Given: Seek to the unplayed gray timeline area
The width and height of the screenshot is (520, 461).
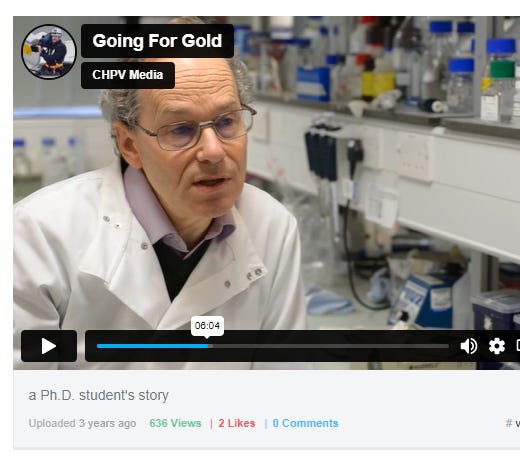Looking at the screenshot, I should point(328,346).
